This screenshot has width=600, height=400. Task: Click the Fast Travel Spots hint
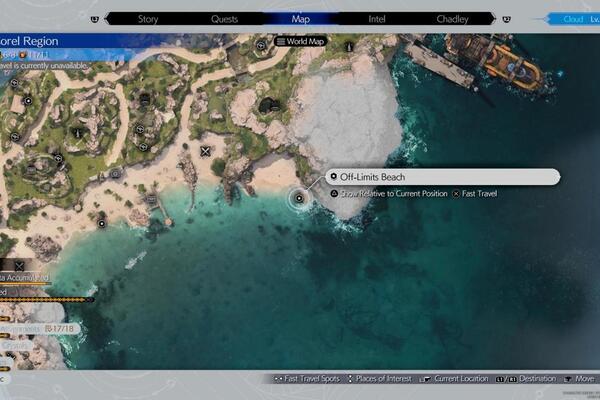(307, 379)
